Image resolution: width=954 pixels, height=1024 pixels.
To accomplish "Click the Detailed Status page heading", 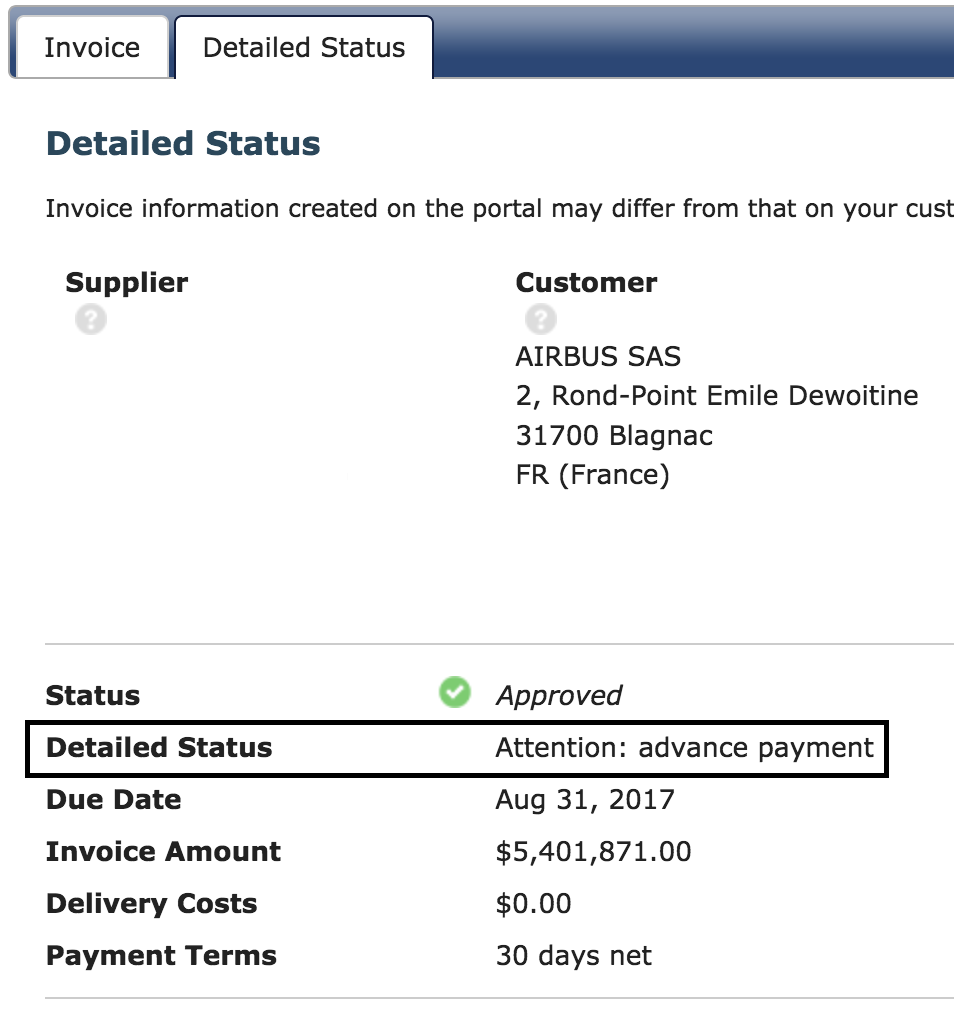I will point(183,143).
